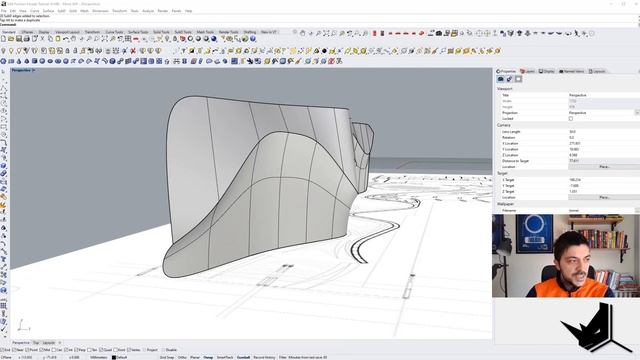This screenshot has width=640, height=360.
Task: Click the camera View properties icon
Action: [501, 79]
